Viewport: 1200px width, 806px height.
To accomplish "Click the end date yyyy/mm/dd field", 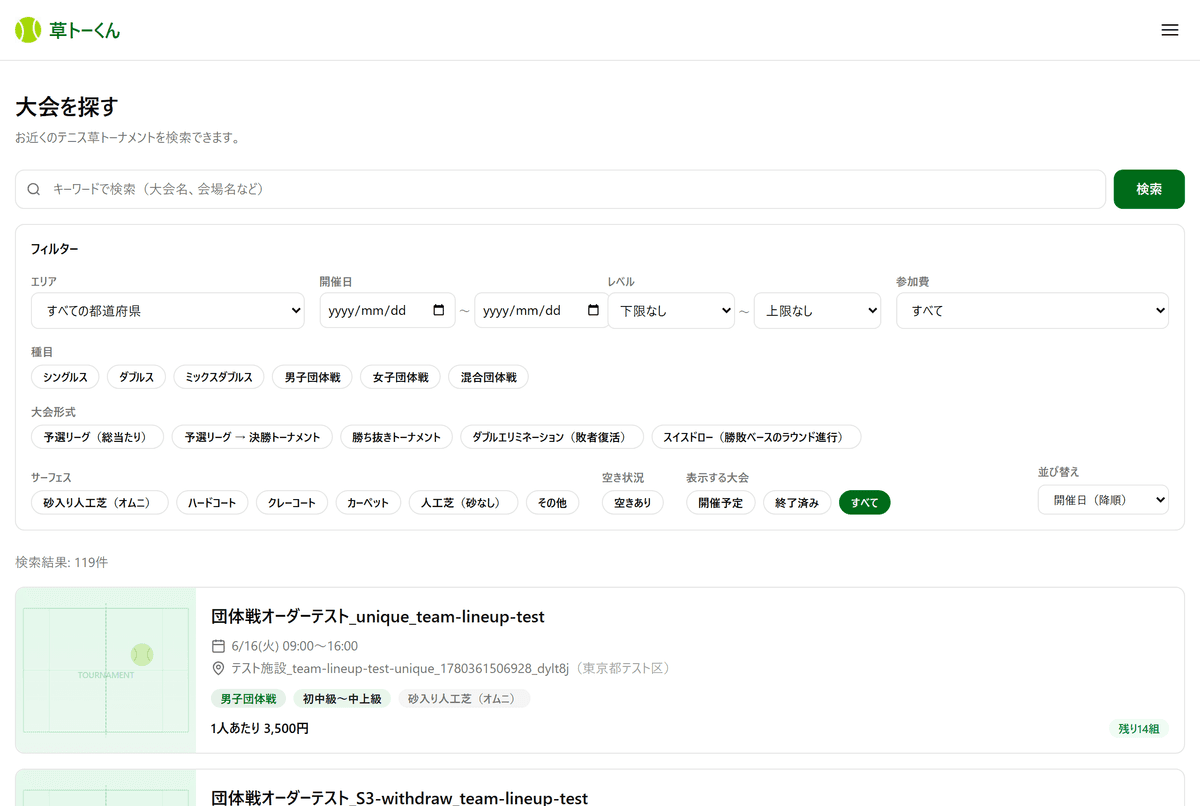I will [541, 310].
